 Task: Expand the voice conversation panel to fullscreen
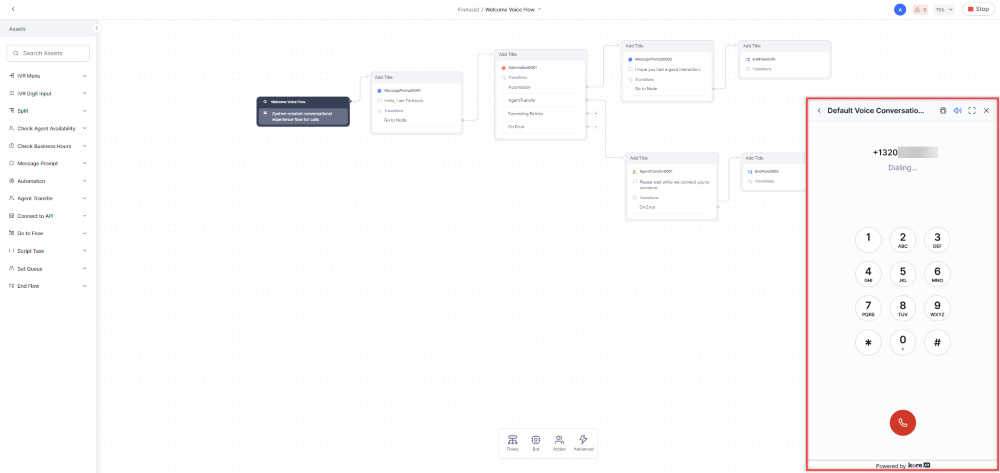point(972,110)
